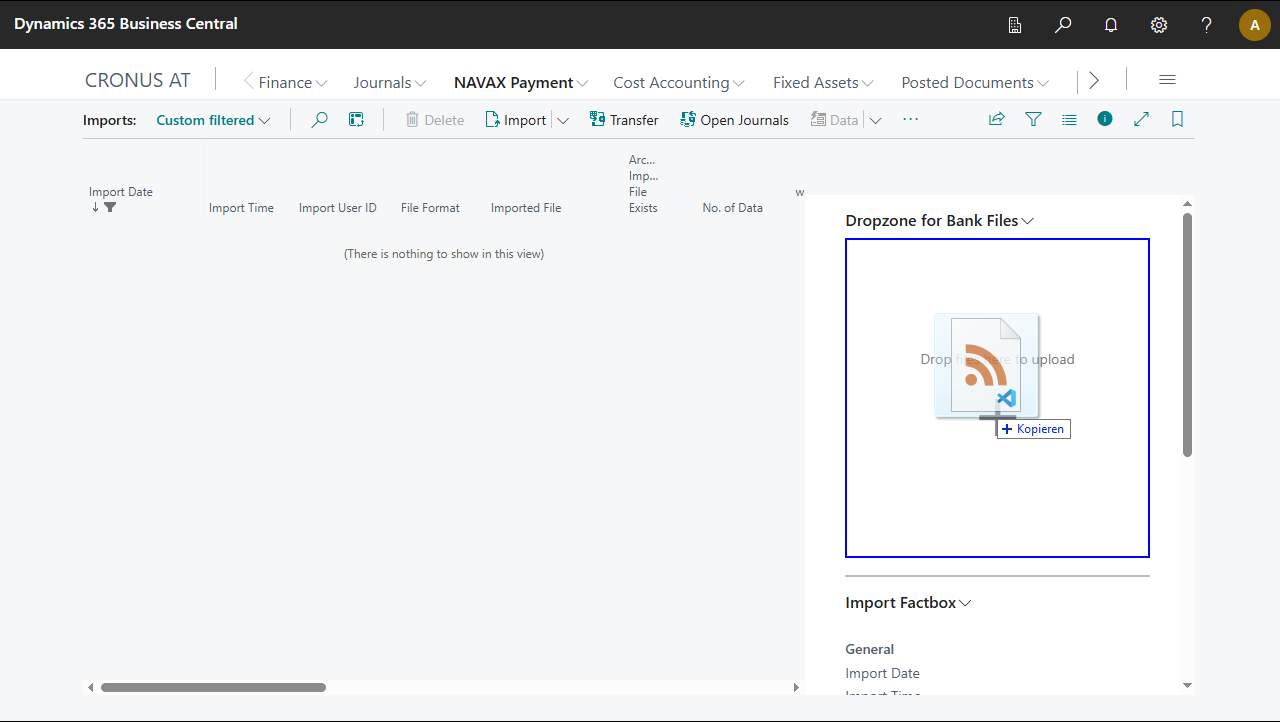Click the Edit in Excel list icon
The width and height of the screenshot is (1280, 722).
pos(356,120)
